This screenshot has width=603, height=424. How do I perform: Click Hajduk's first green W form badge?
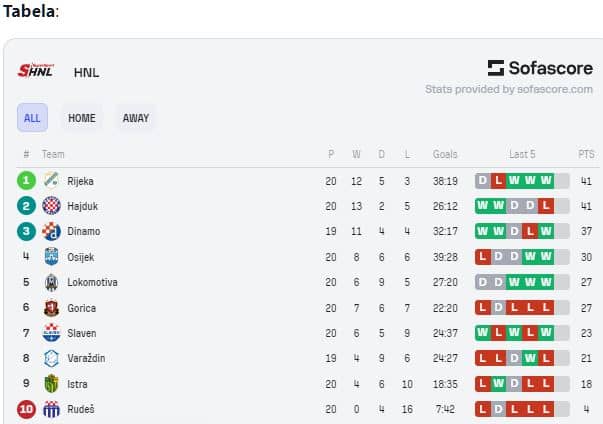click(483, 206)
